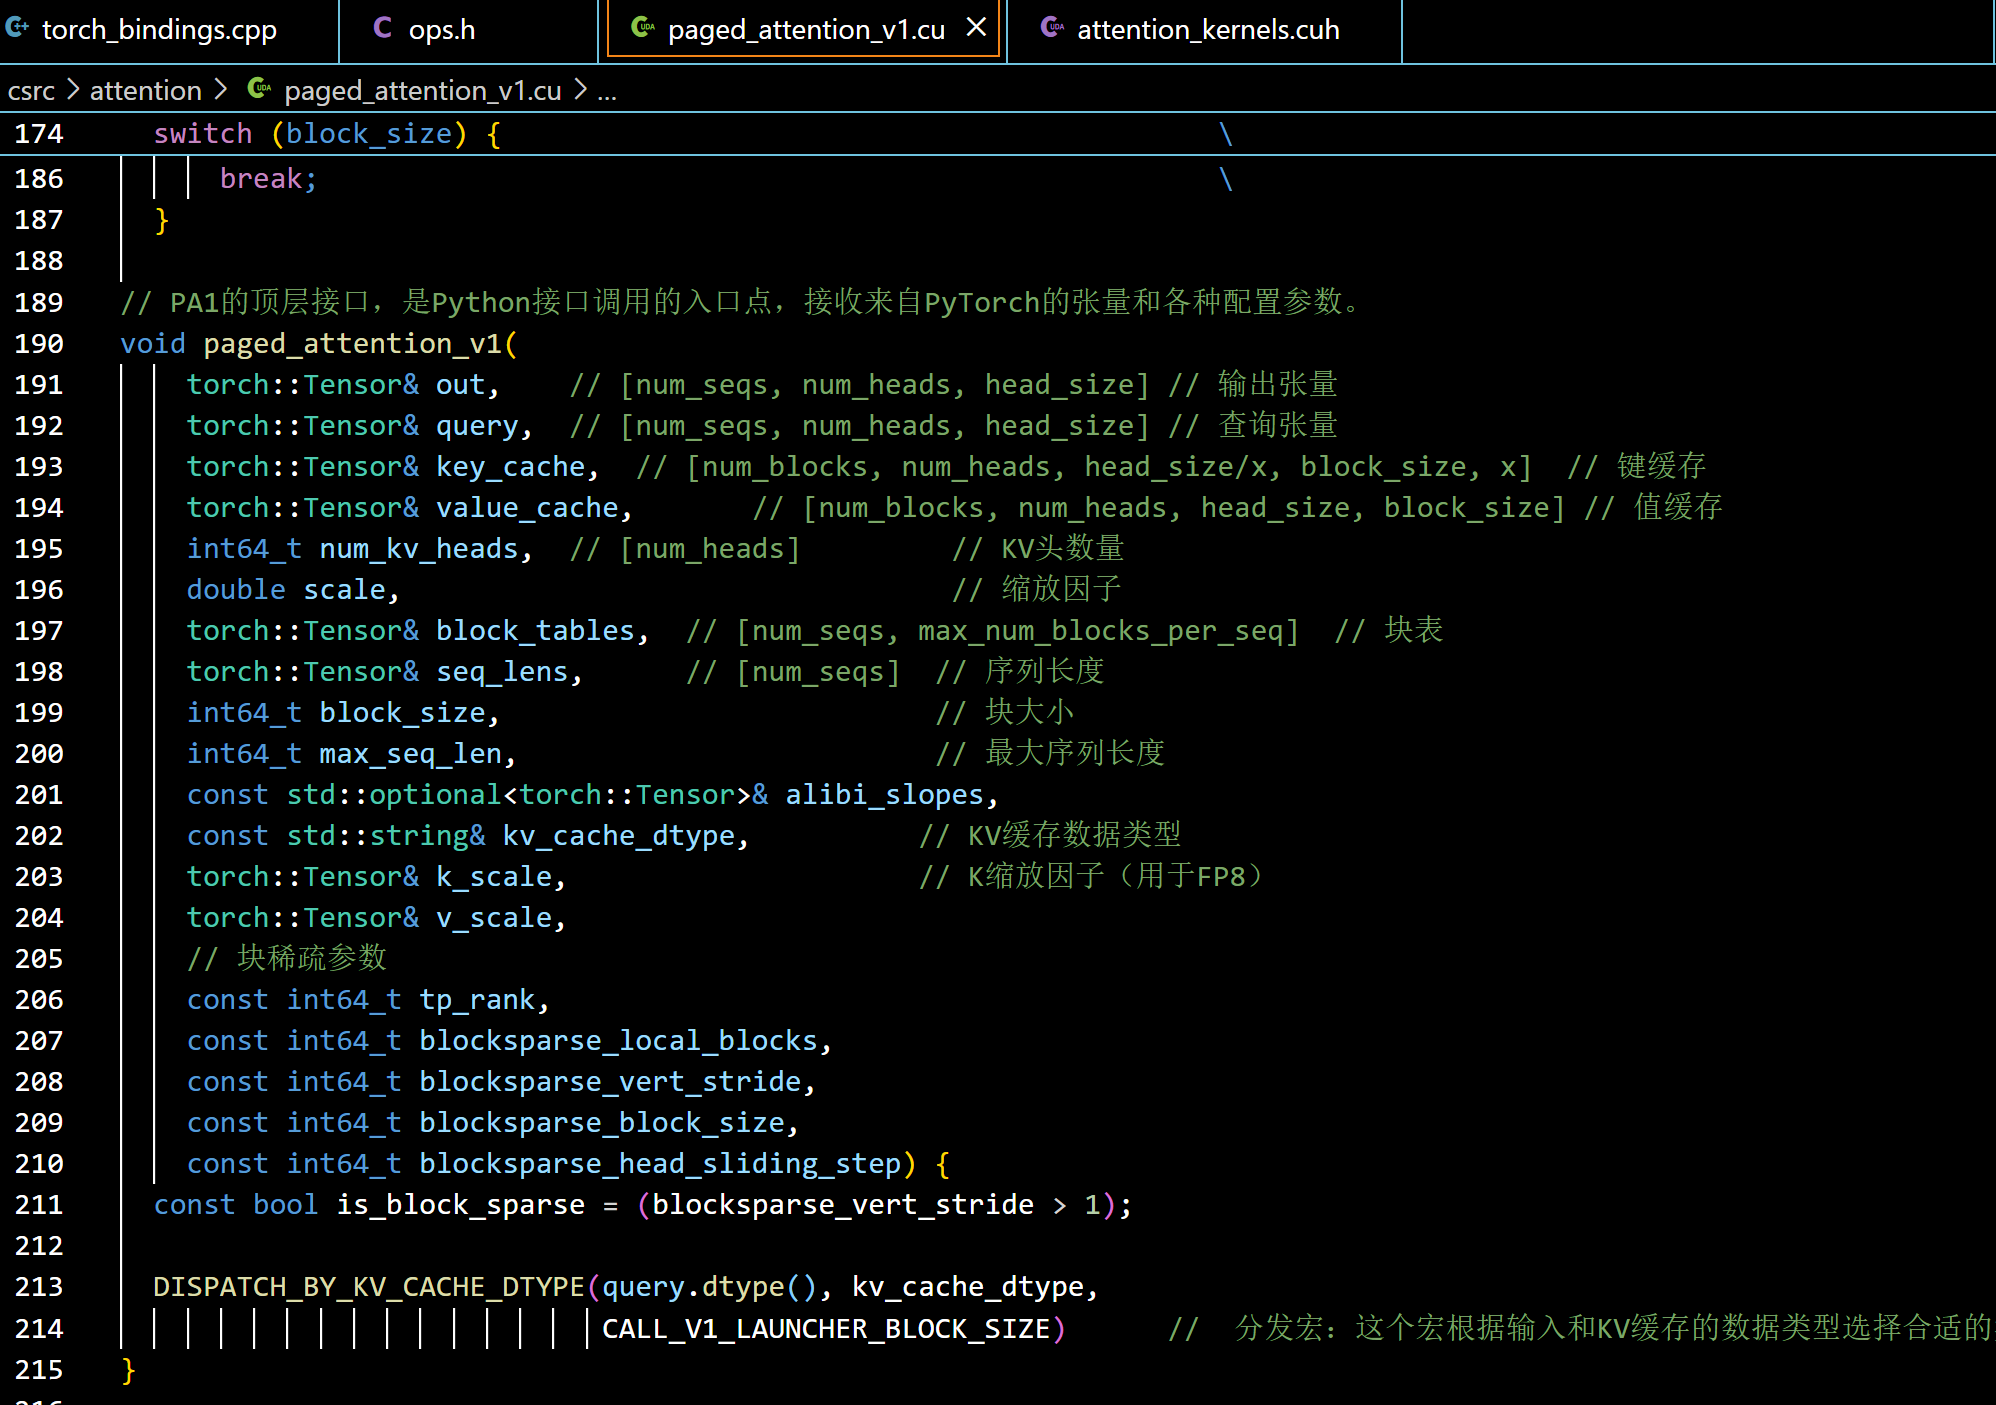Open the ops.h tab
This screenshot has width=1996, height=1405.
click(441, 30)
